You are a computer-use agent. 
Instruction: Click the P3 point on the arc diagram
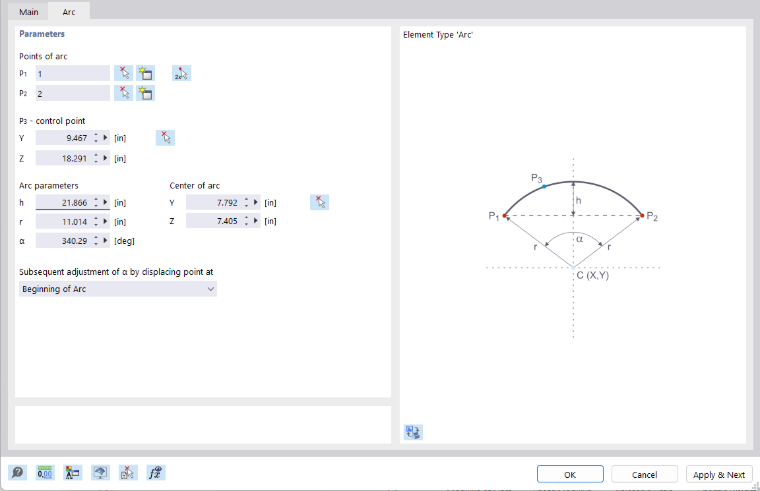[544, 187]
